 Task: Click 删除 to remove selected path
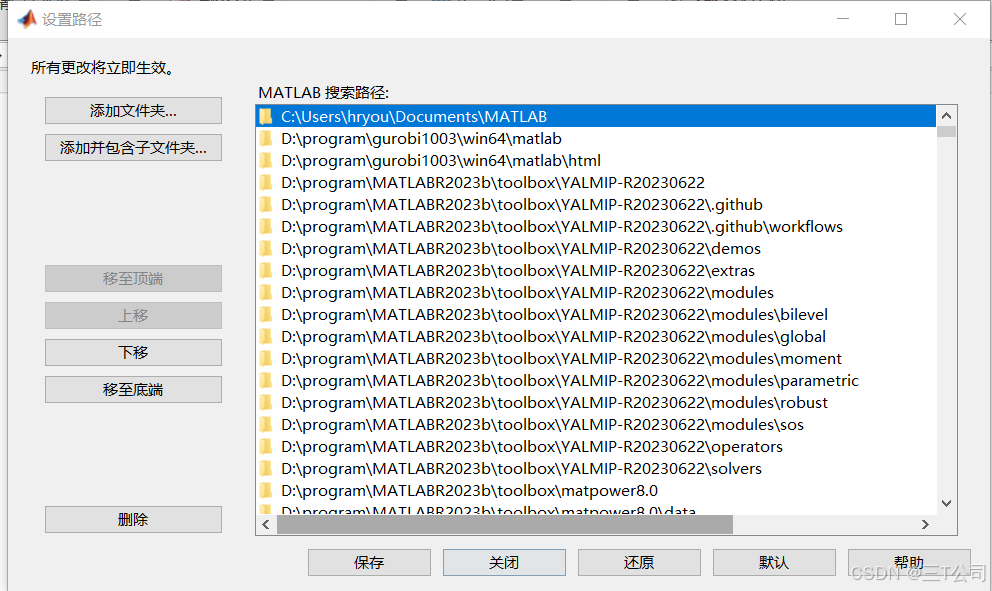click(x=133, y=519)
